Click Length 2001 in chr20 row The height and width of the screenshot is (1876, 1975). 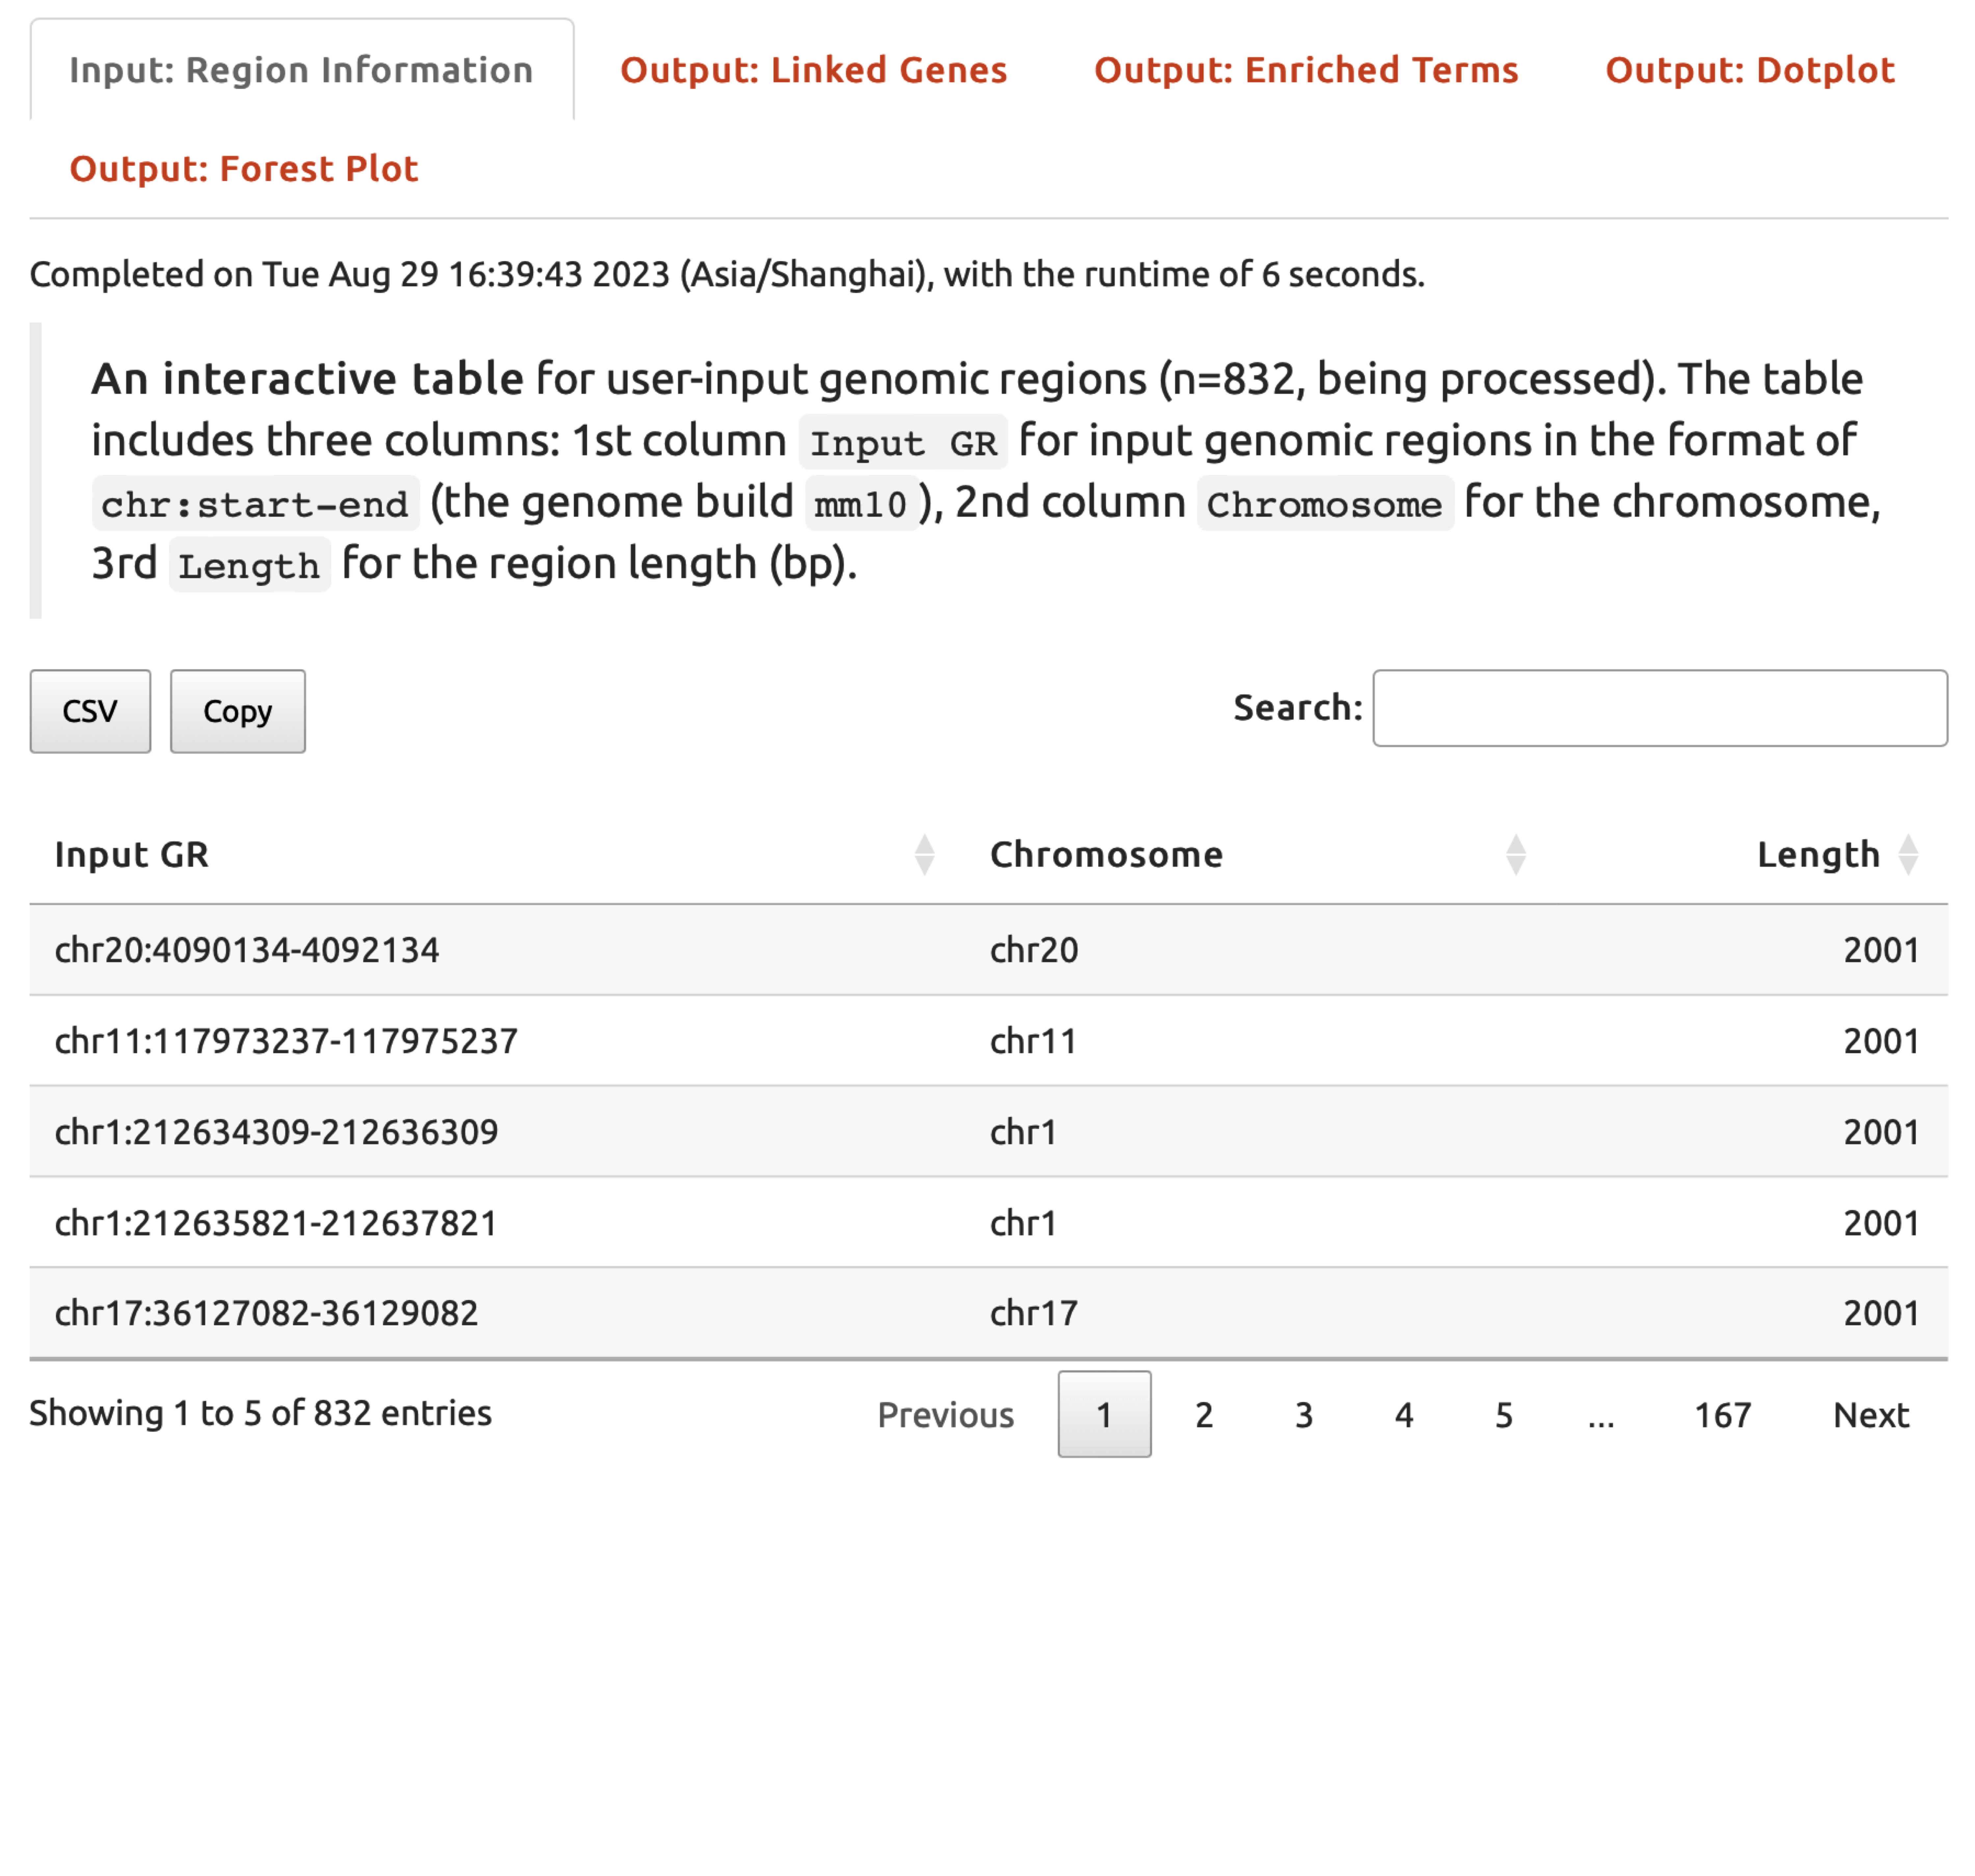[x=1881, y=950]
